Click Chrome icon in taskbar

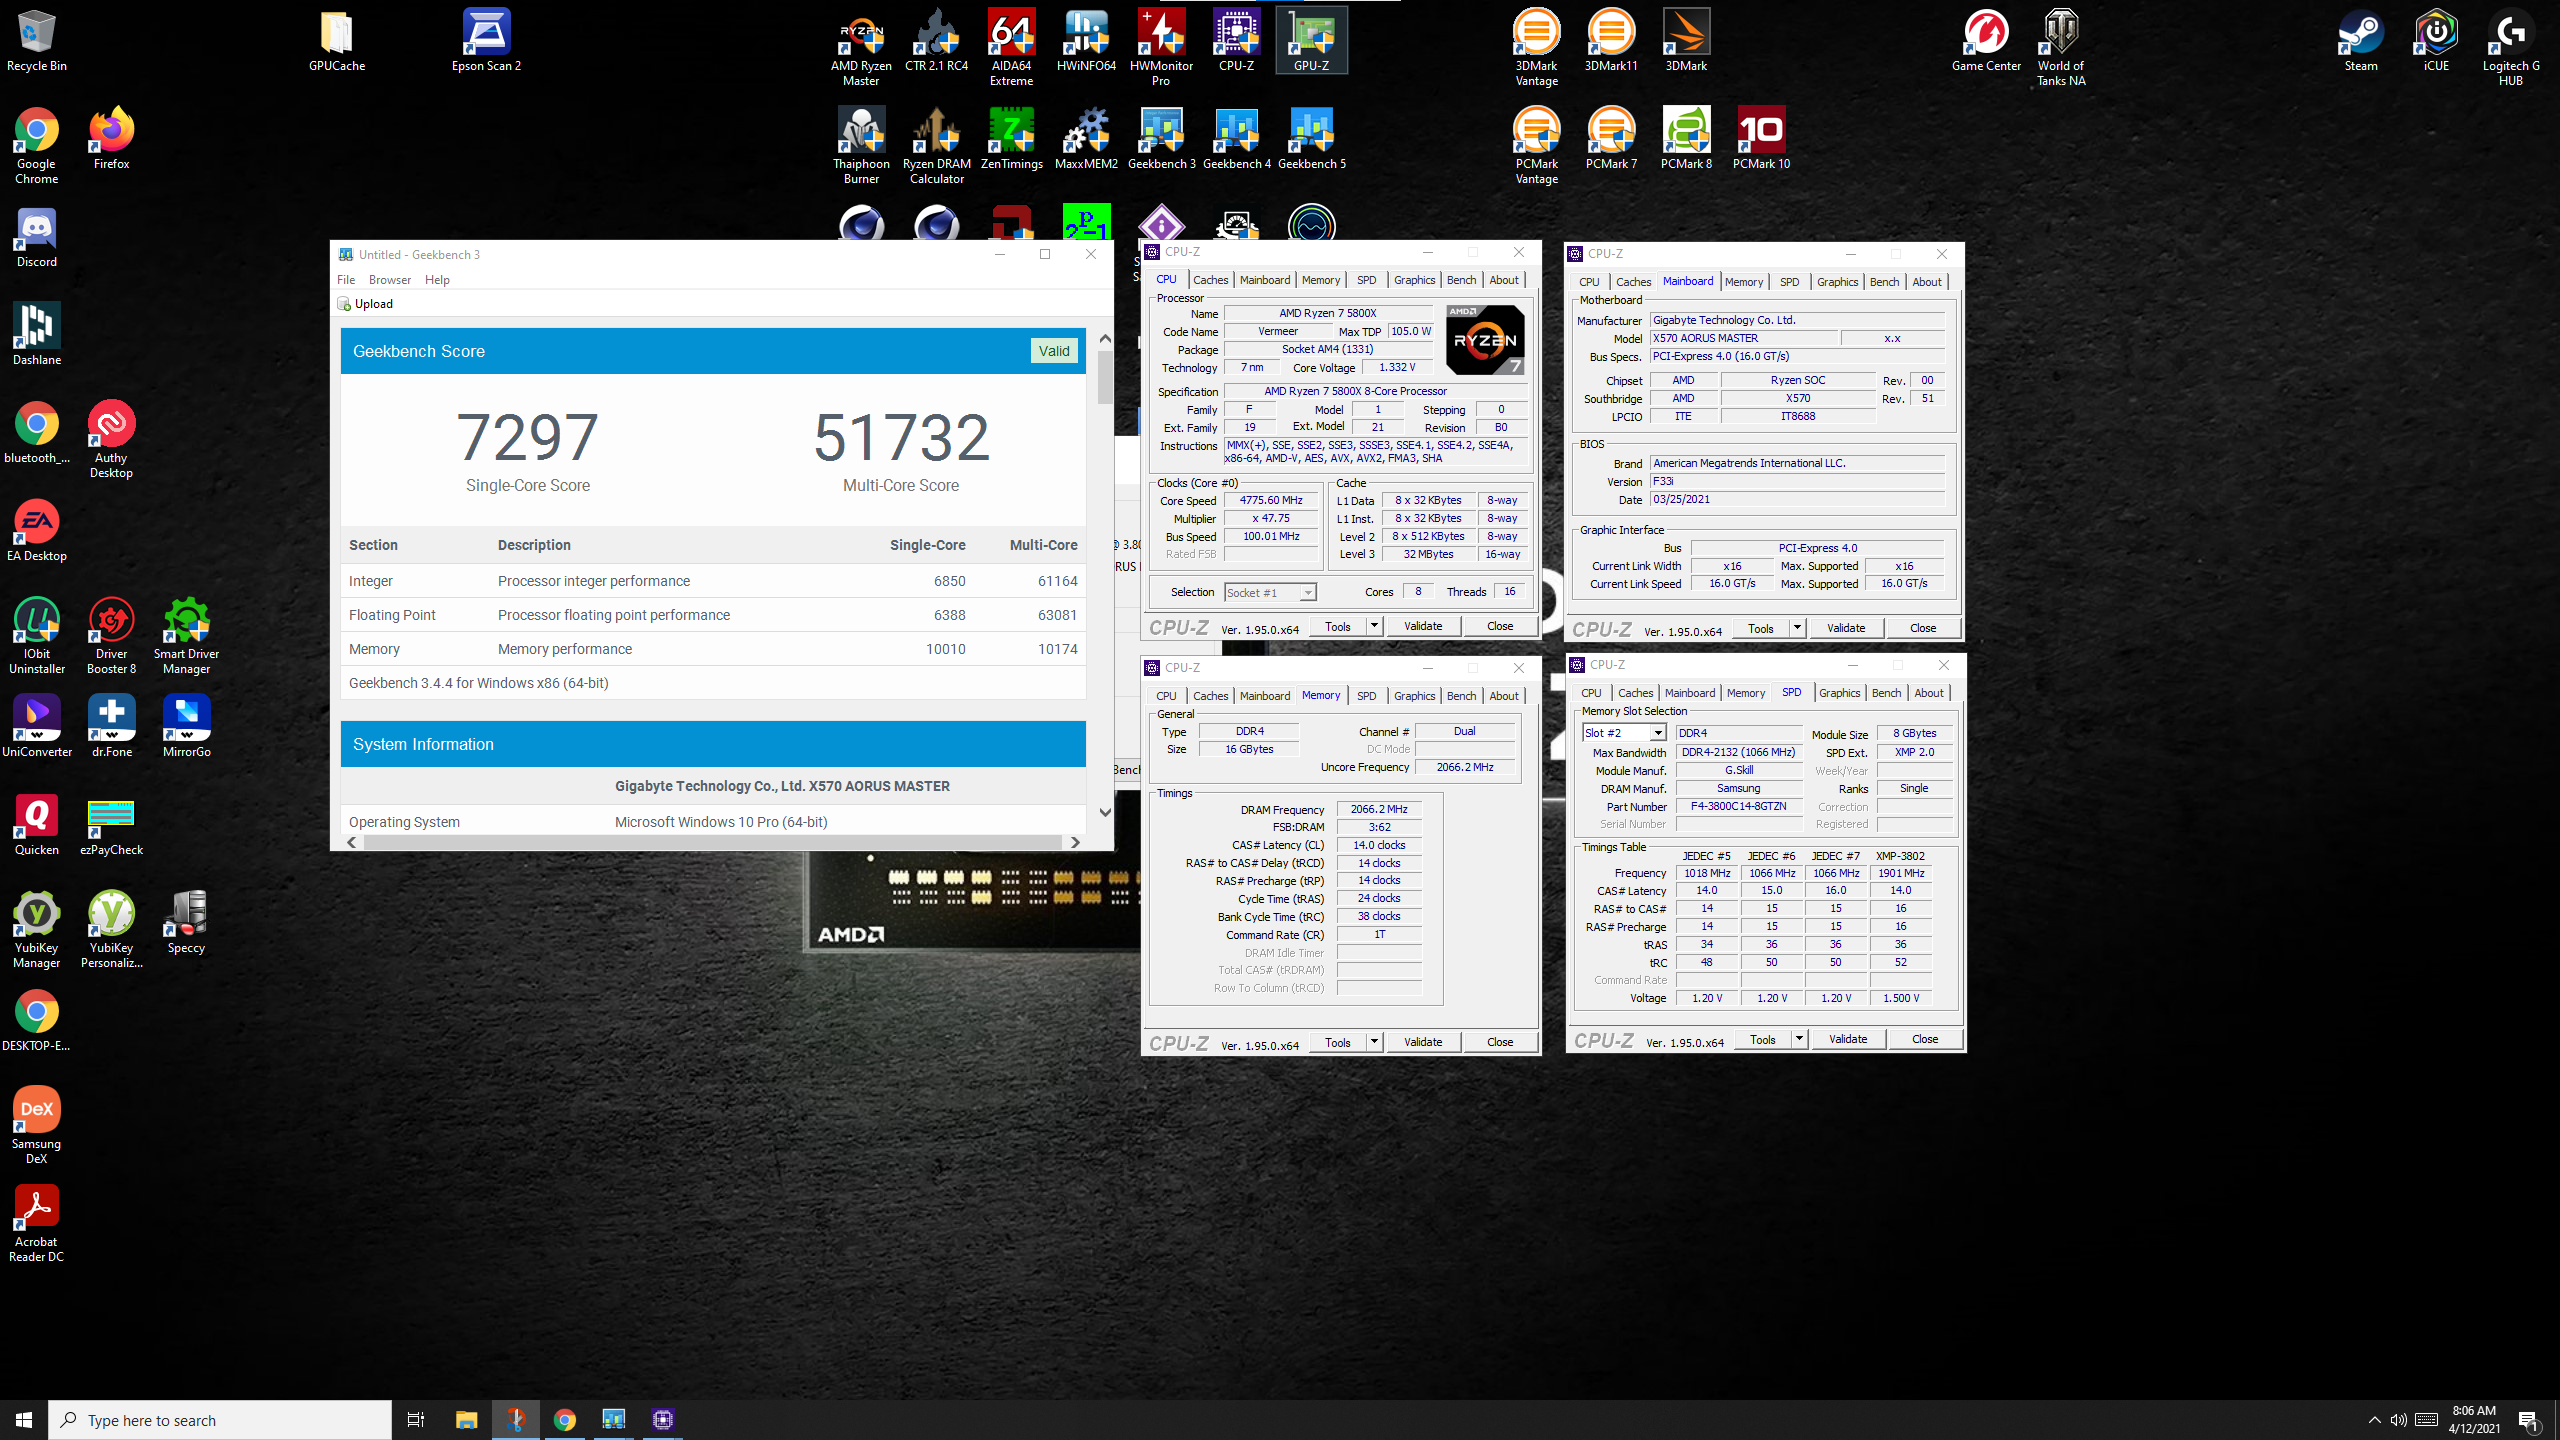[564, 1420]
